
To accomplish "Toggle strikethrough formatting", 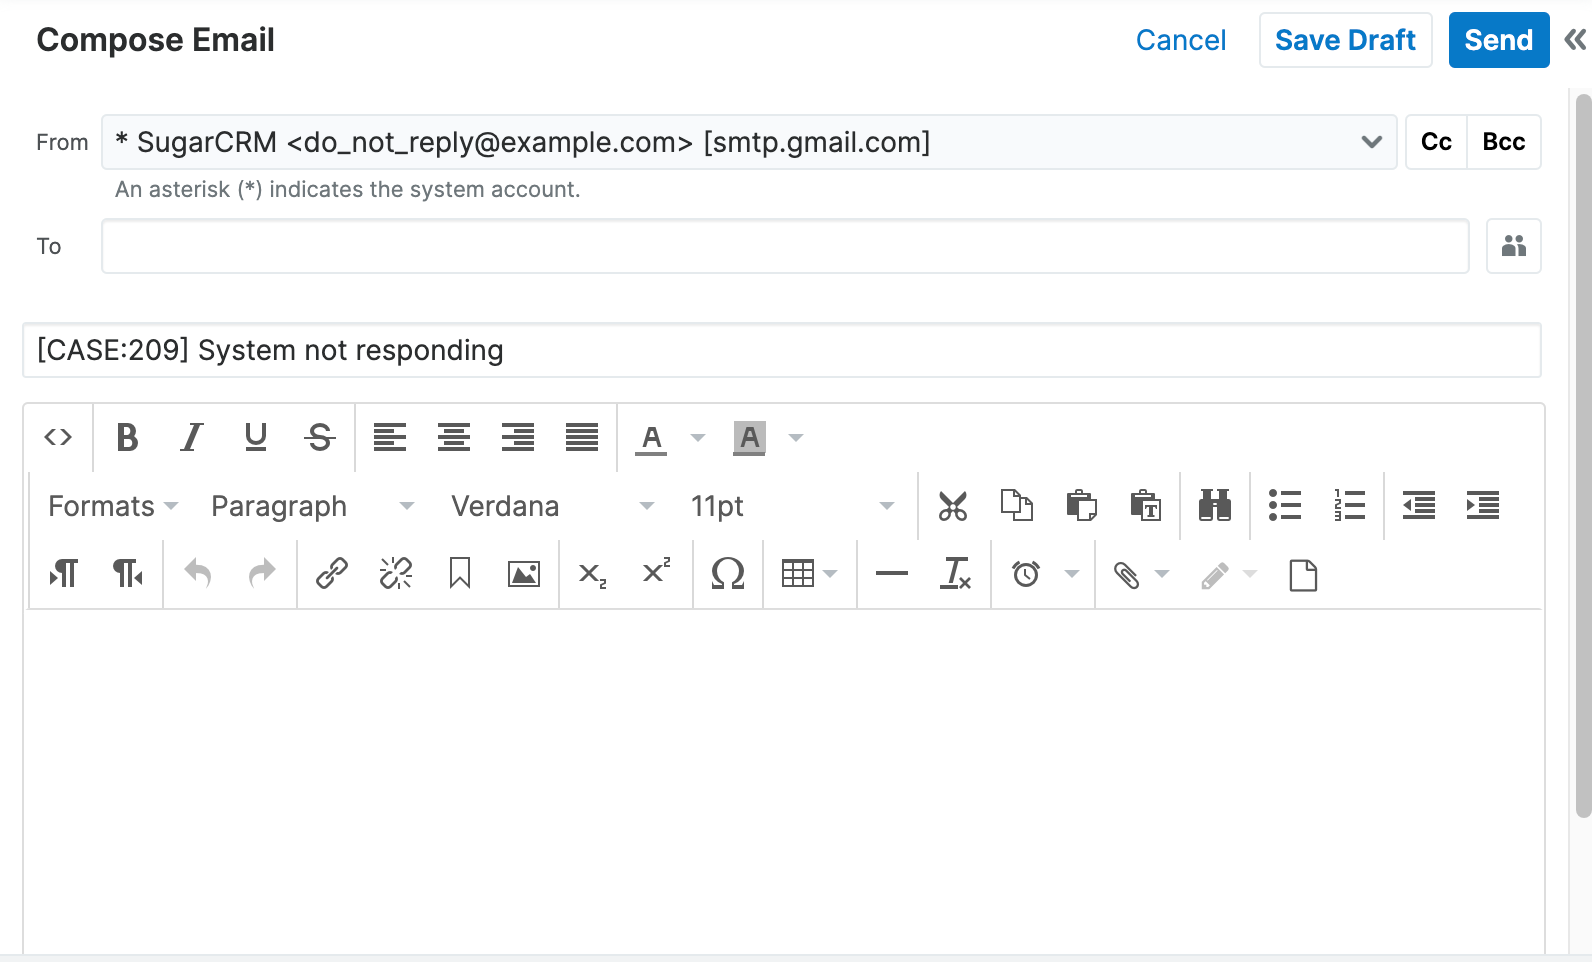I will point(319,437).
